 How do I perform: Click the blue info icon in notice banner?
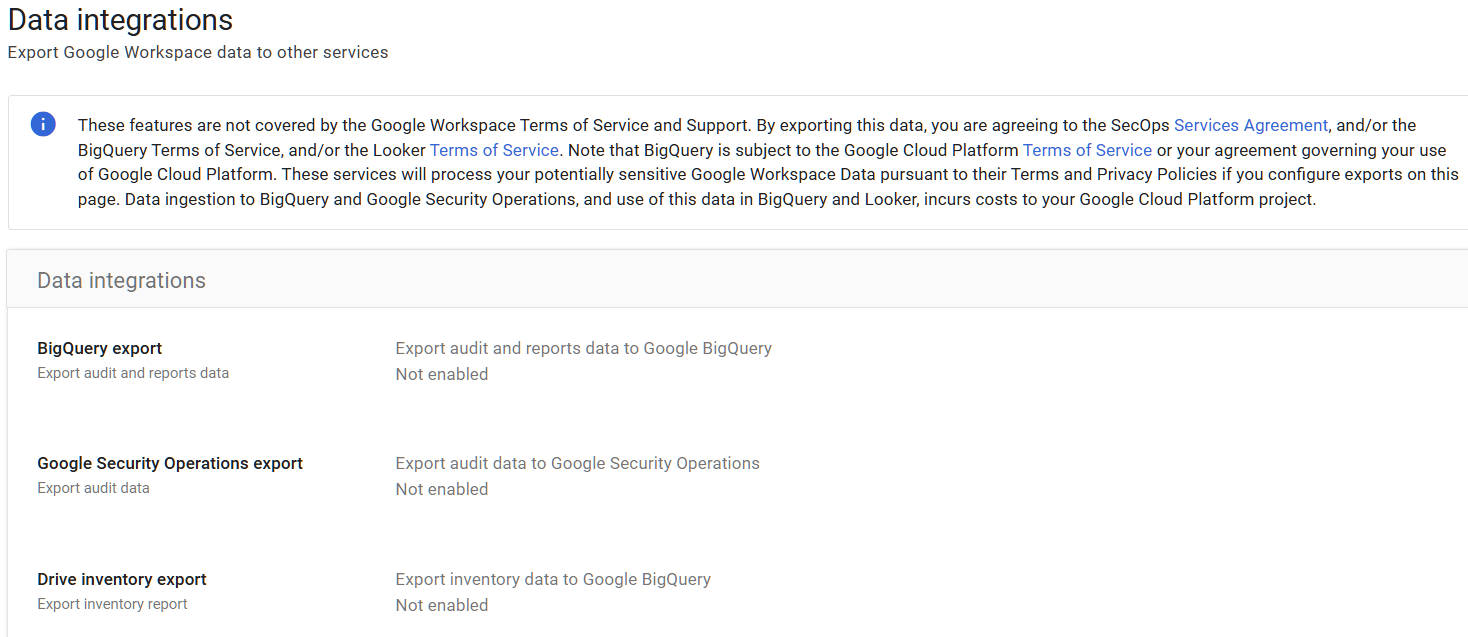pyautogui.click(x=42, y=124)
